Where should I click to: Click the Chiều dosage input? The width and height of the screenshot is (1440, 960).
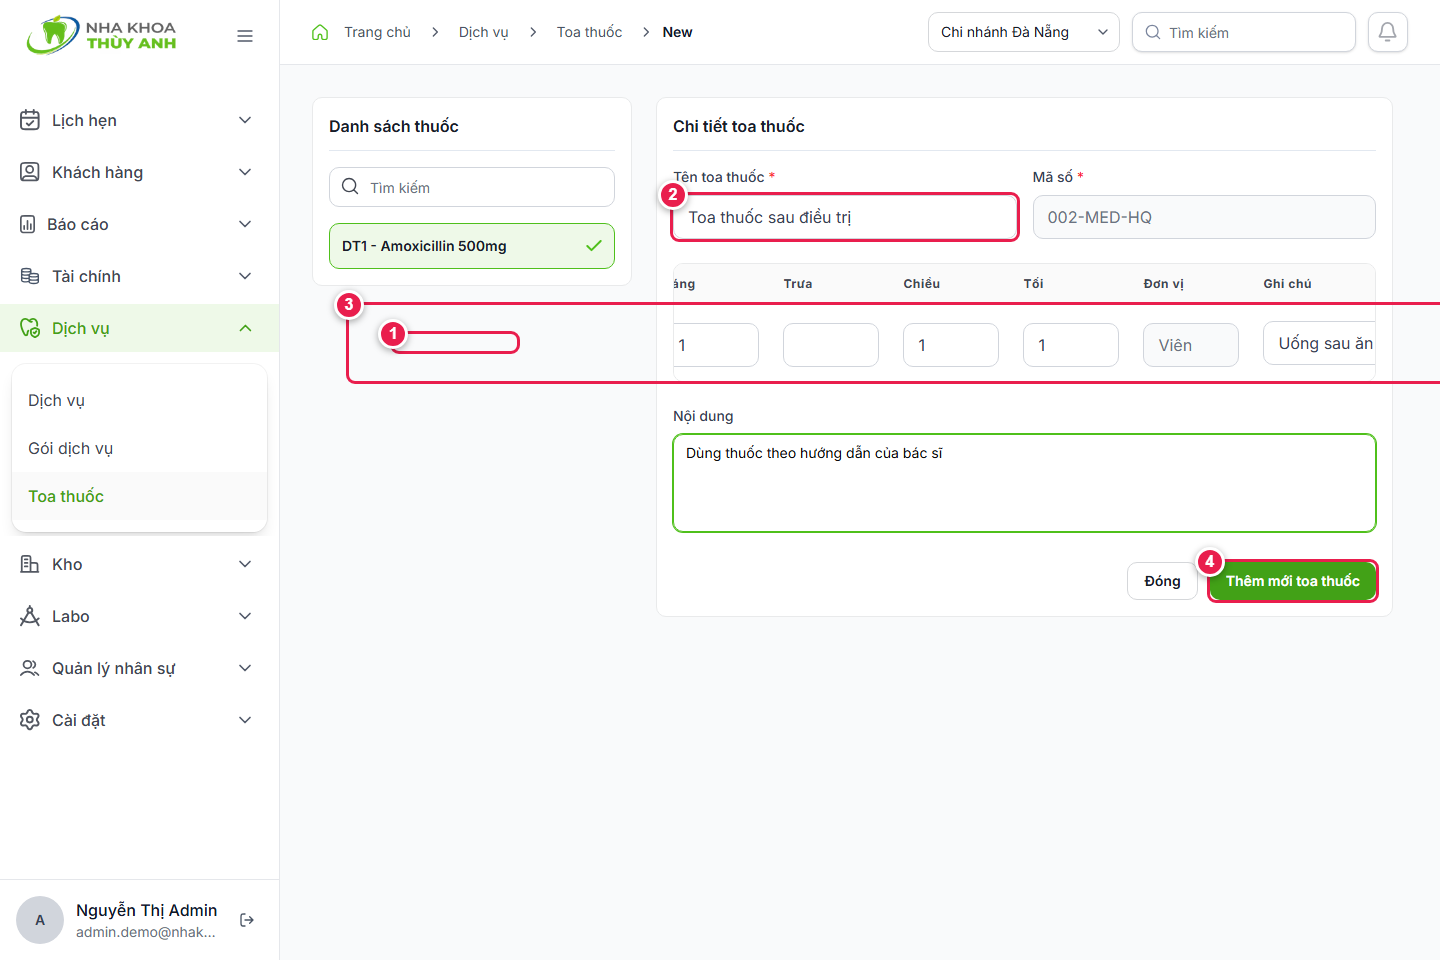pyautogui.click(x=951, y=345)
